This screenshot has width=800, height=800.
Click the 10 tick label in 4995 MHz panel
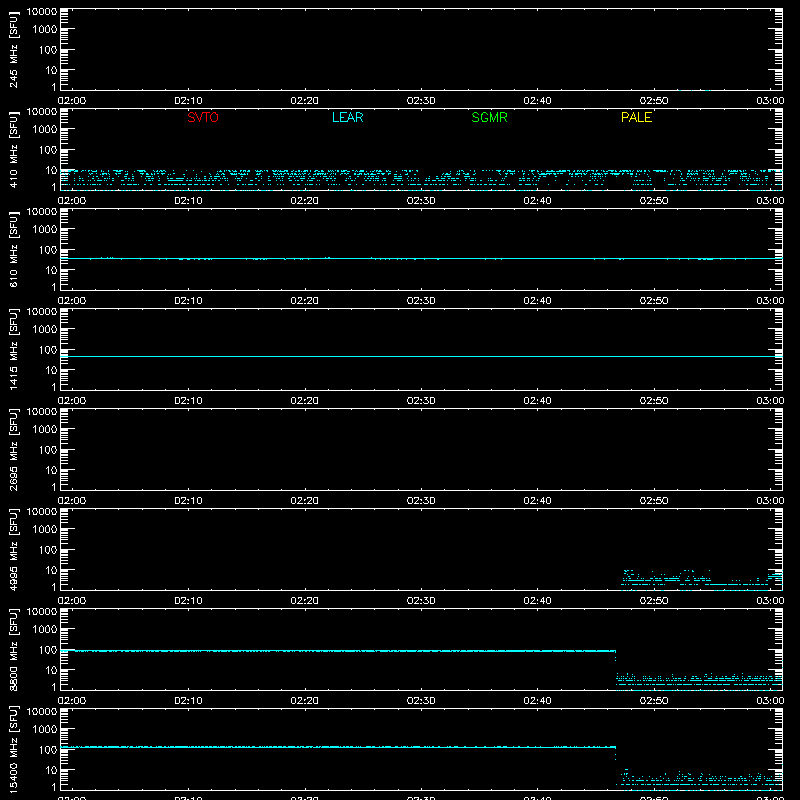51,570
